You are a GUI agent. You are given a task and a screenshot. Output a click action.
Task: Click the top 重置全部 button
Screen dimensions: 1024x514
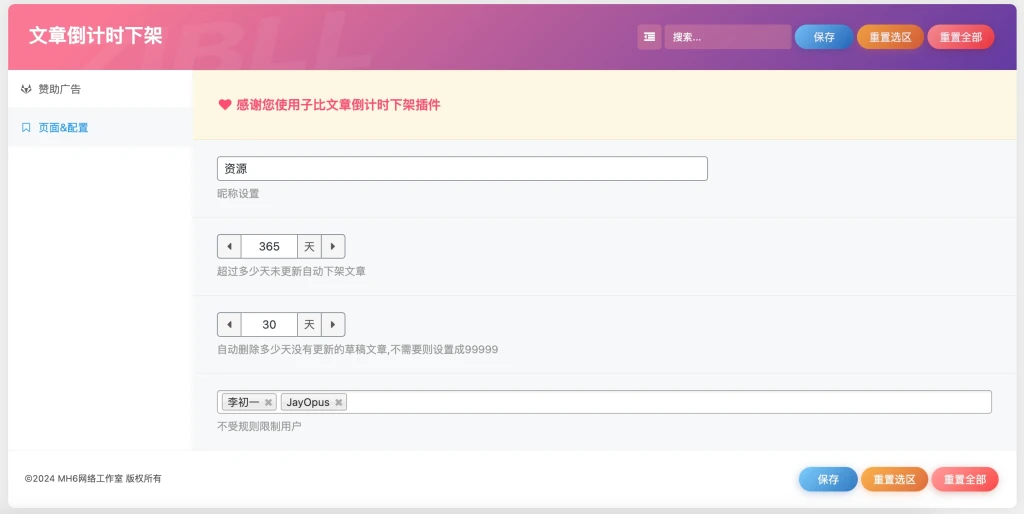tap(961, 37)
